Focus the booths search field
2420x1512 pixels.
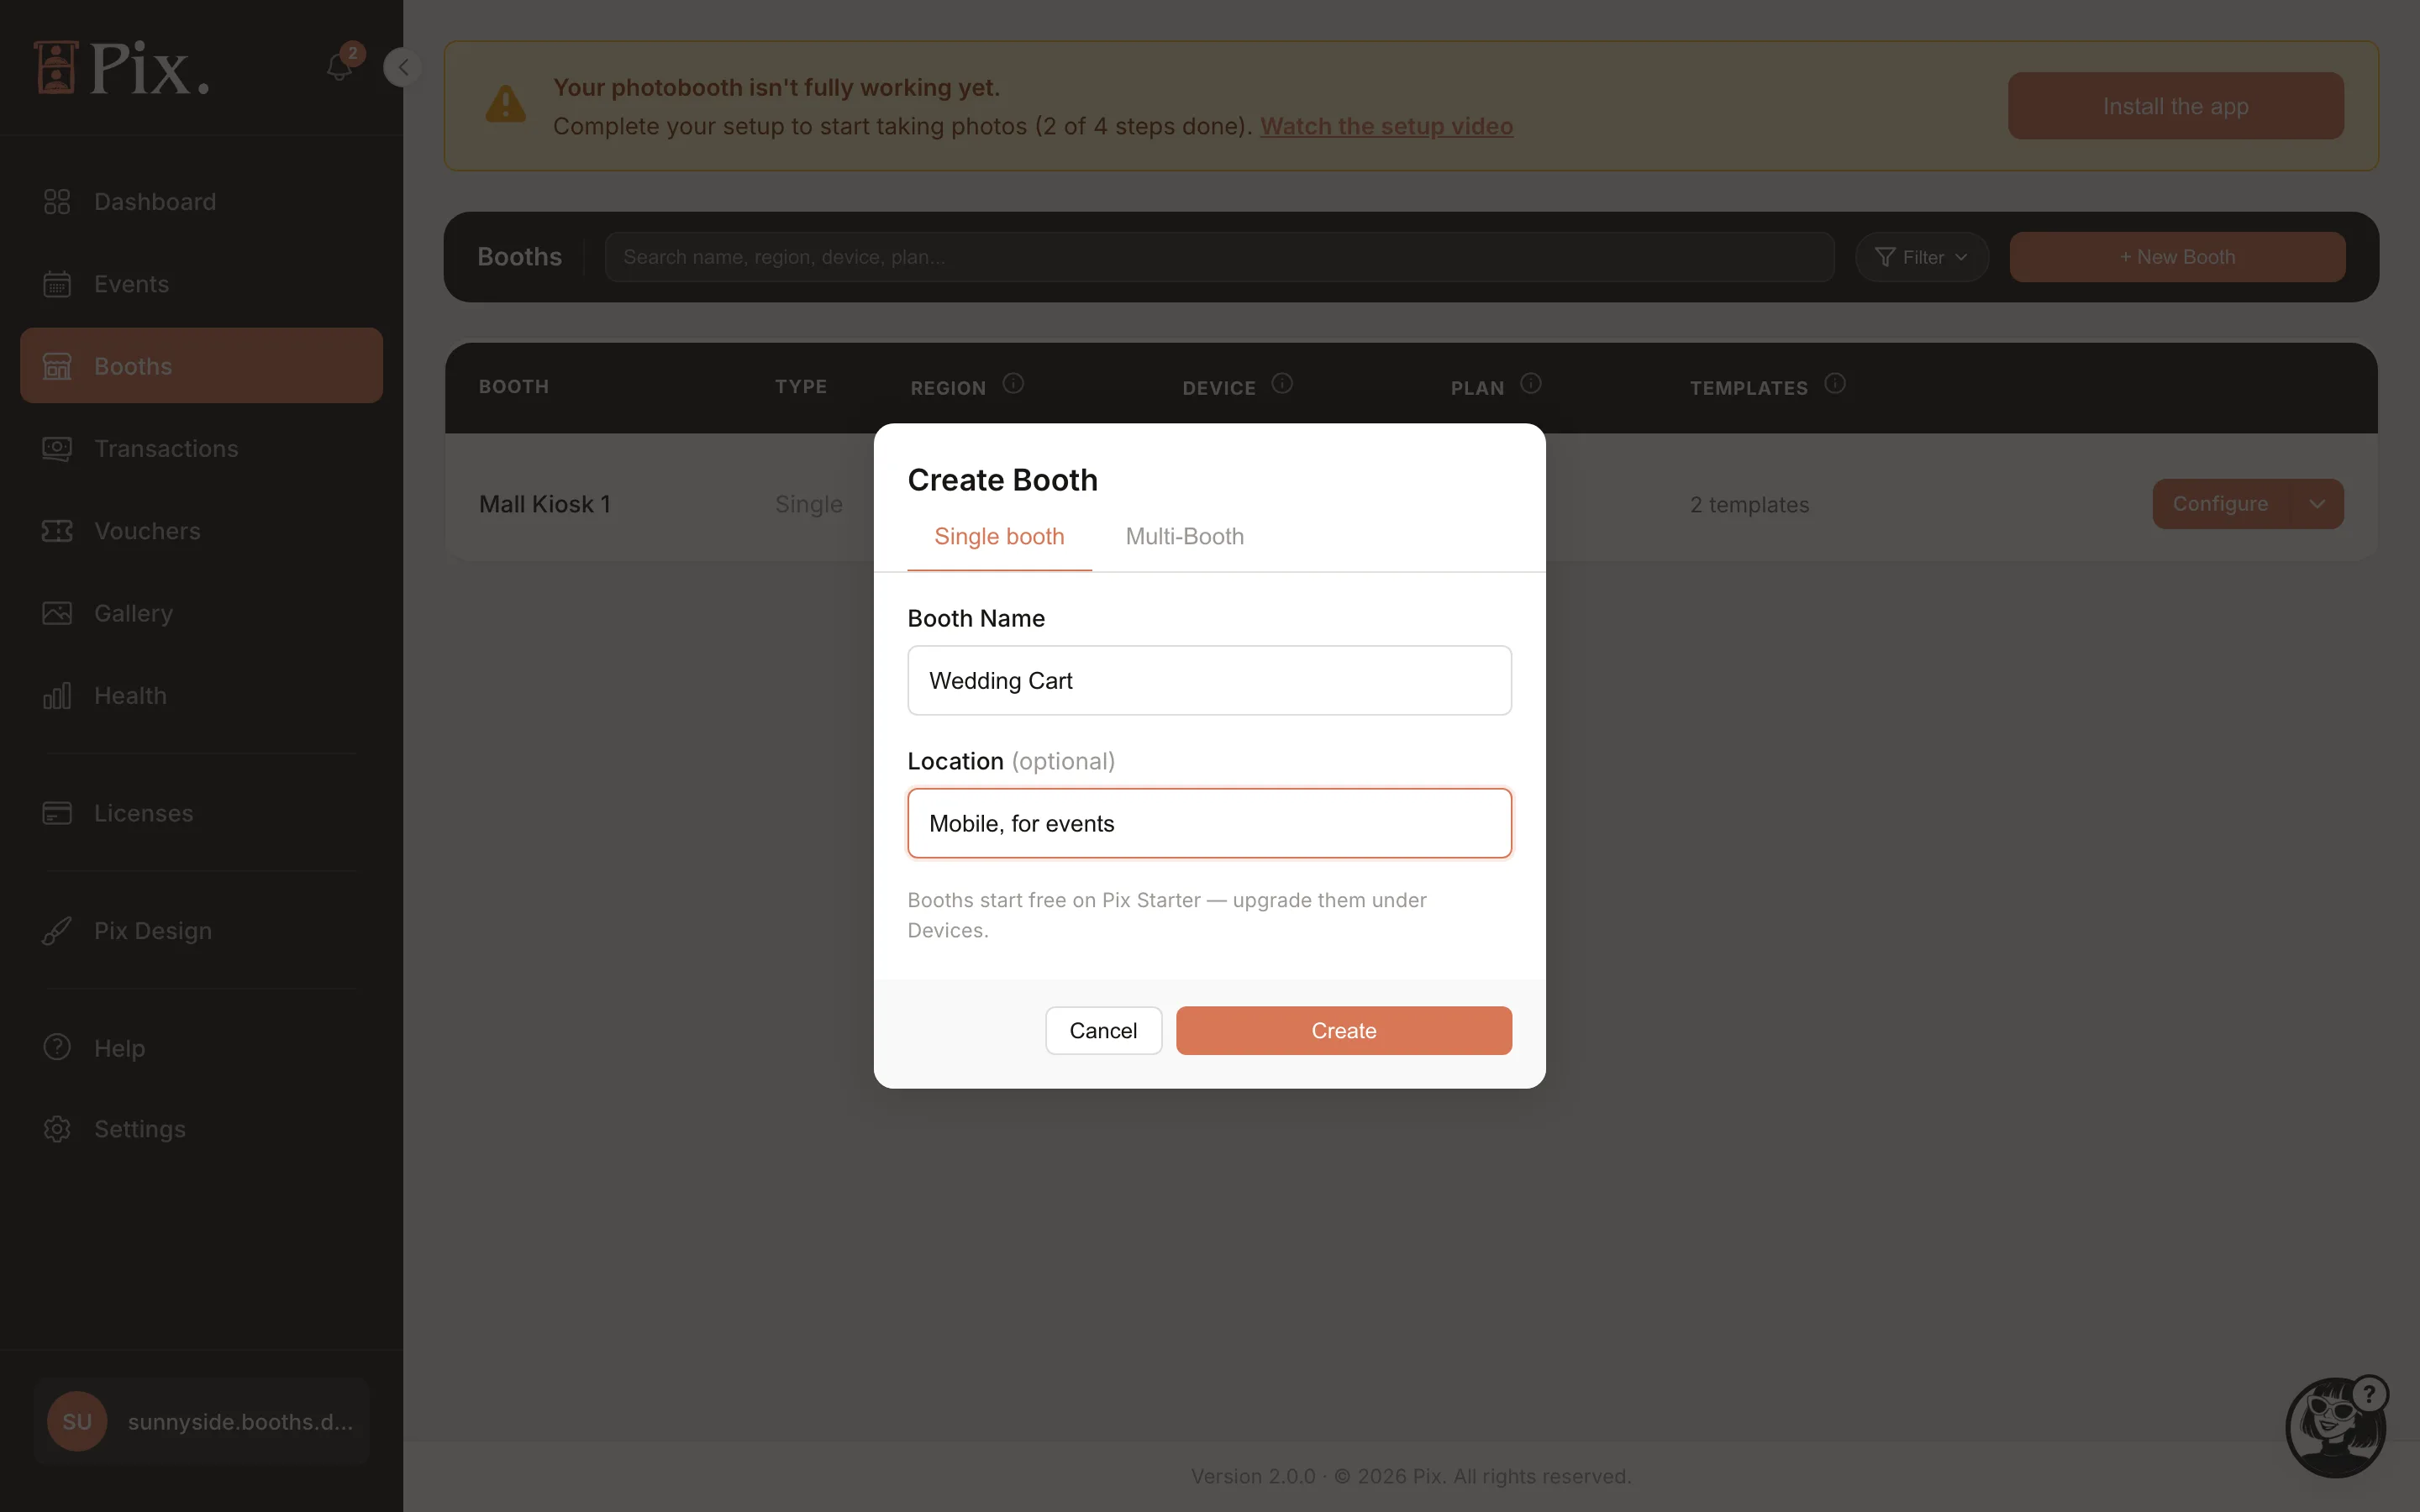[1219, 257]
